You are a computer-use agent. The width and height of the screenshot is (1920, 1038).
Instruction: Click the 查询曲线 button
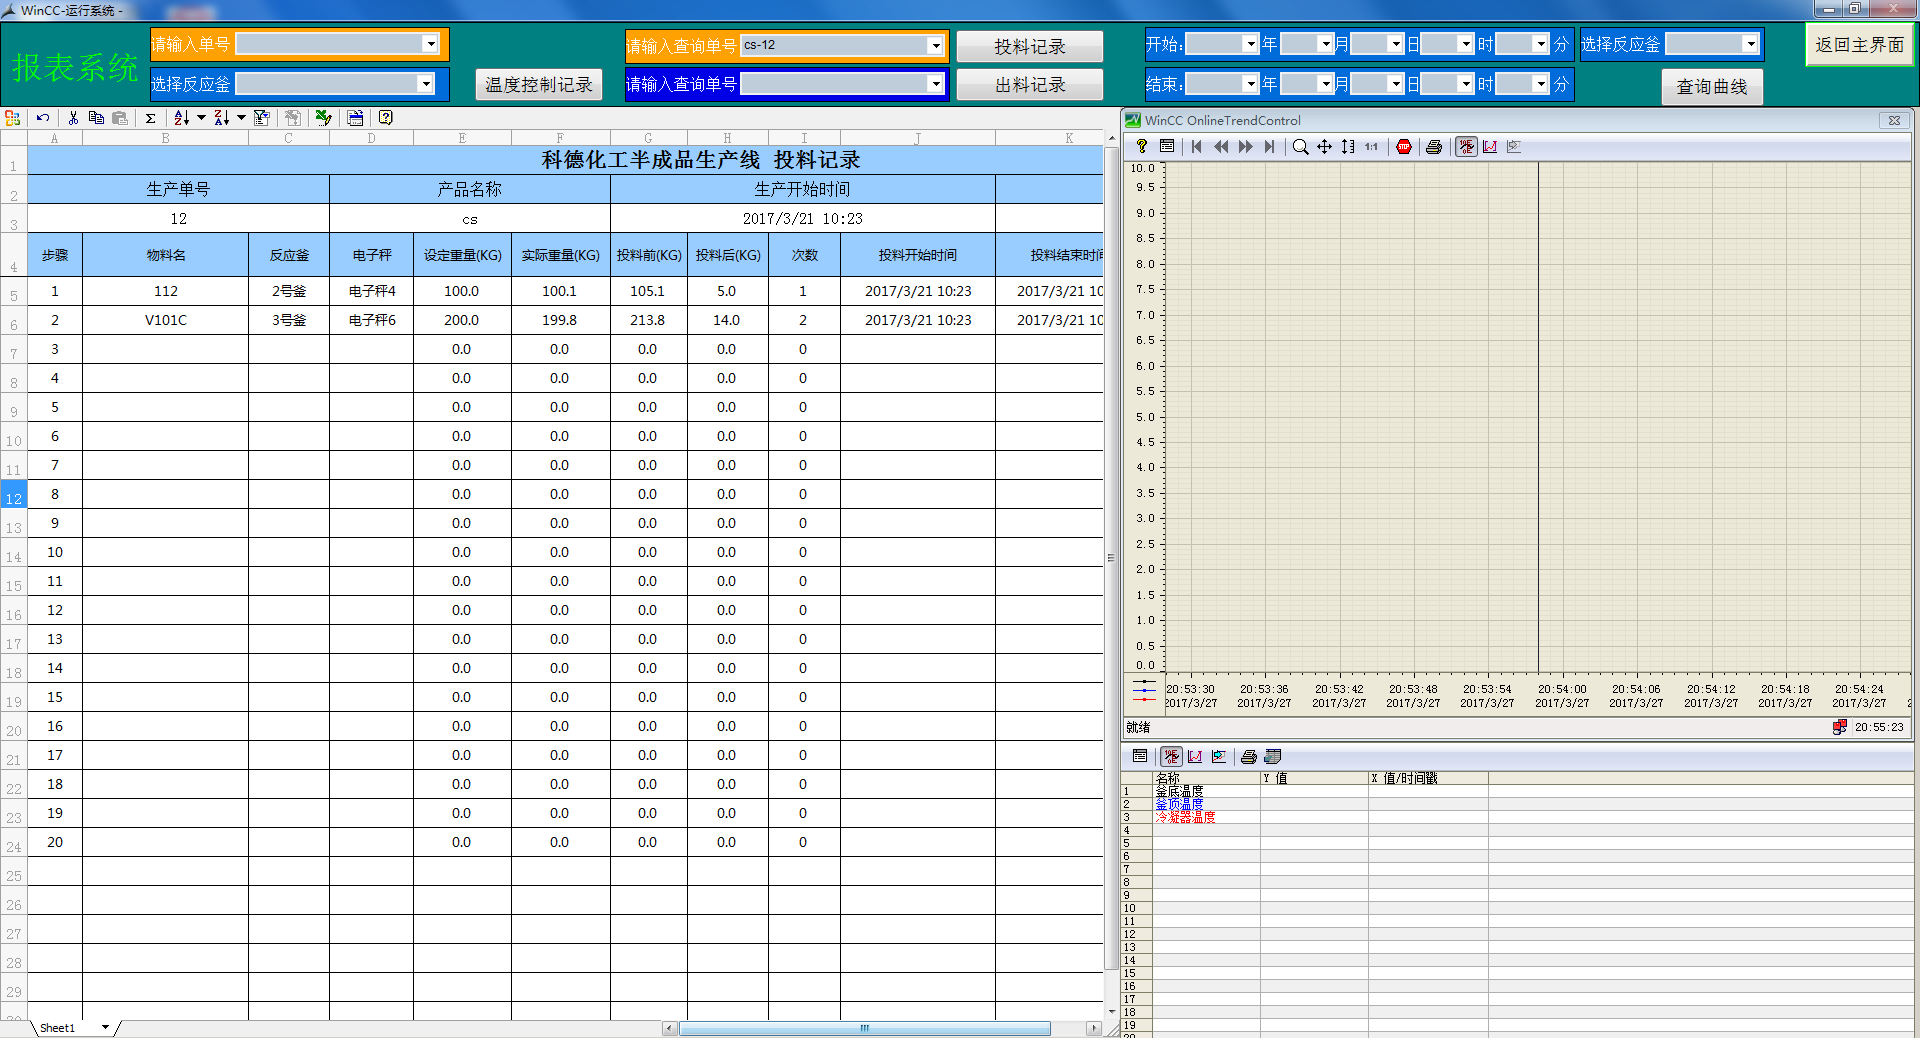point(1711,87)
